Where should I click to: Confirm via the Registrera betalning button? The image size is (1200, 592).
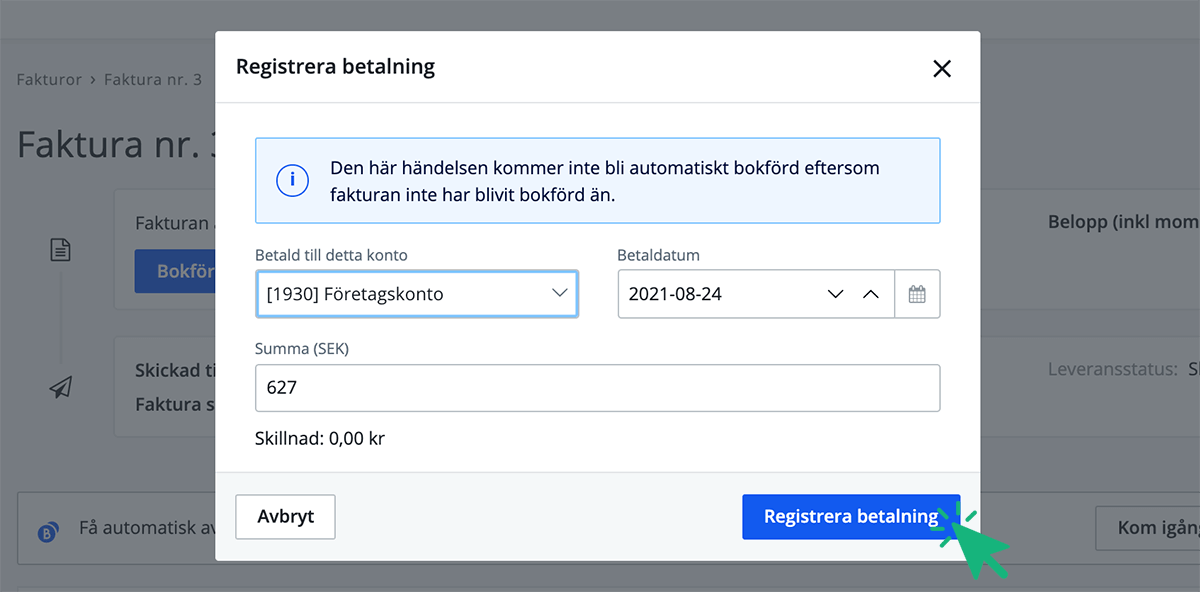[x=850, y=517]
